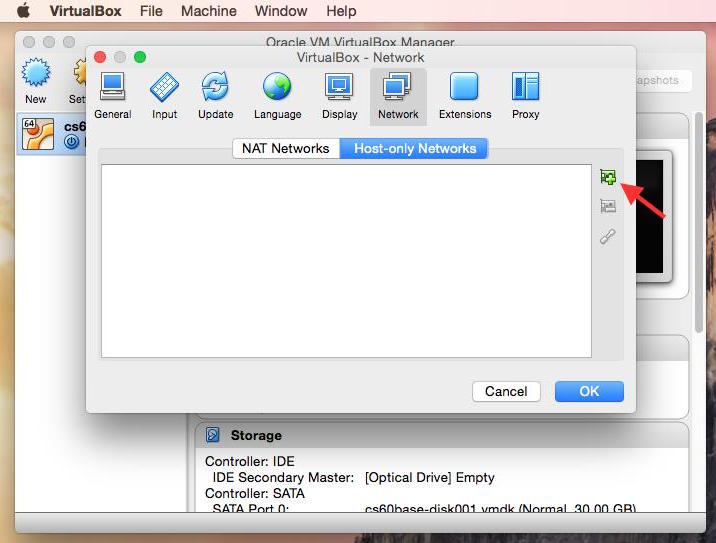
Task: Open the Display preferences pane
Action: [x=339, y=96]
